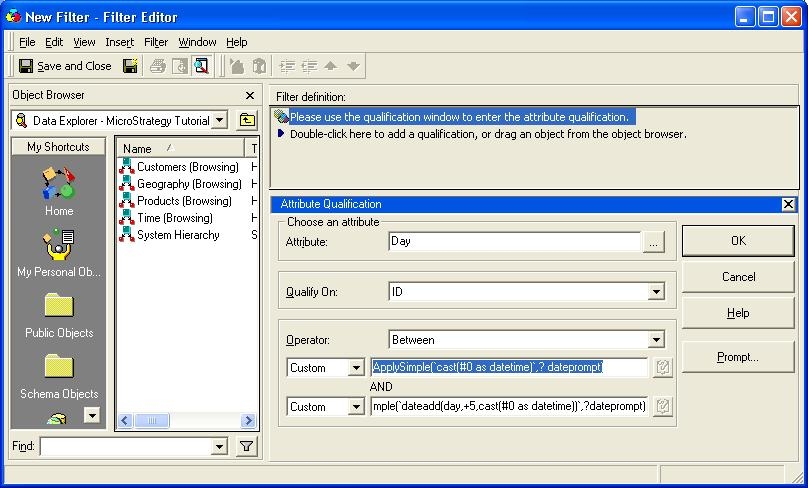Click the Print toolbar icon
The height and width of the screenshot is (488, 808).
point(158,66)
